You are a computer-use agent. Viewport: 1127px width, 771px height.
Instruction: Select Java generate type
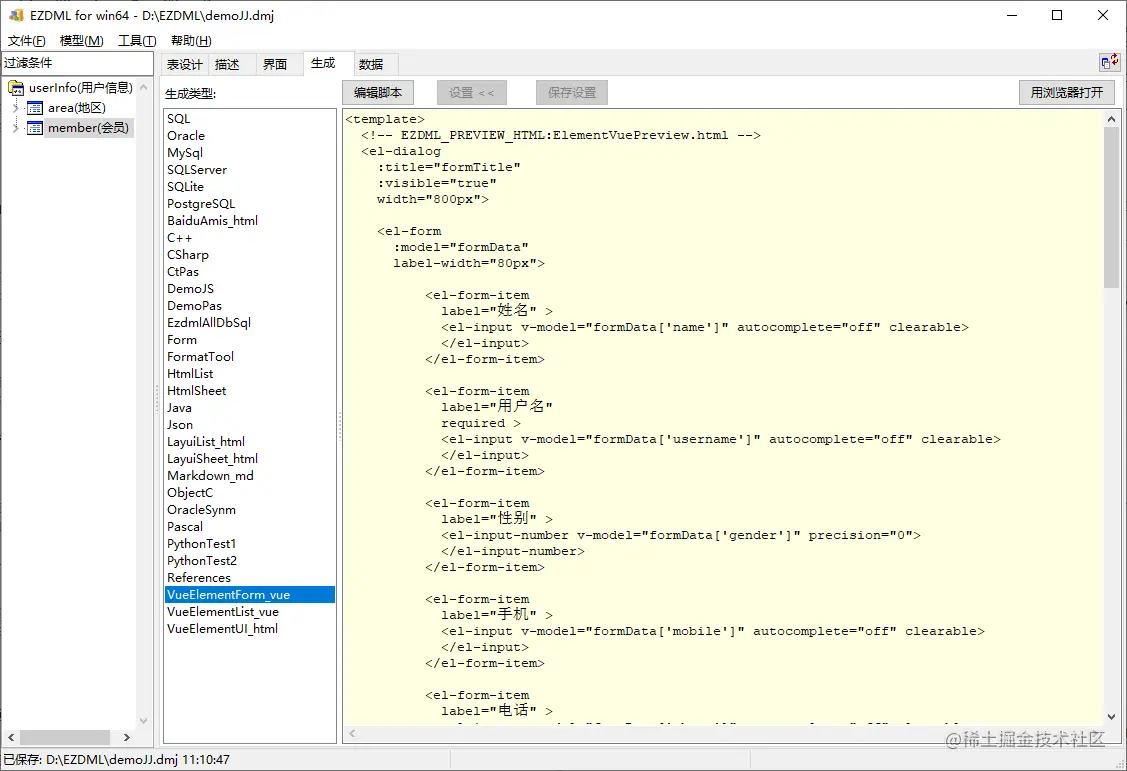(249, 408)
